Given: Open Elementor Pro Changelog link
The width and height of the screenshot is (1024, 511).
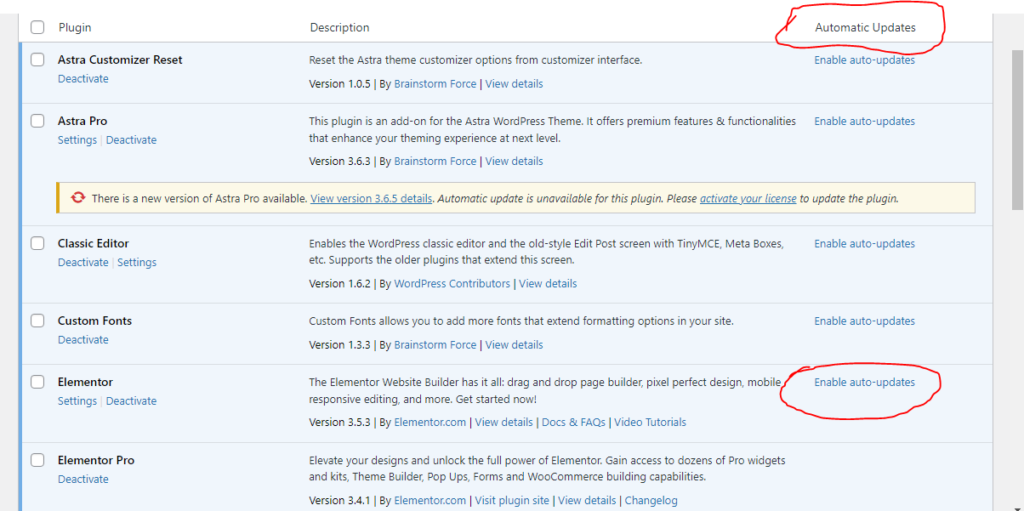Looking at the screenshot, I should pos(651,501).
